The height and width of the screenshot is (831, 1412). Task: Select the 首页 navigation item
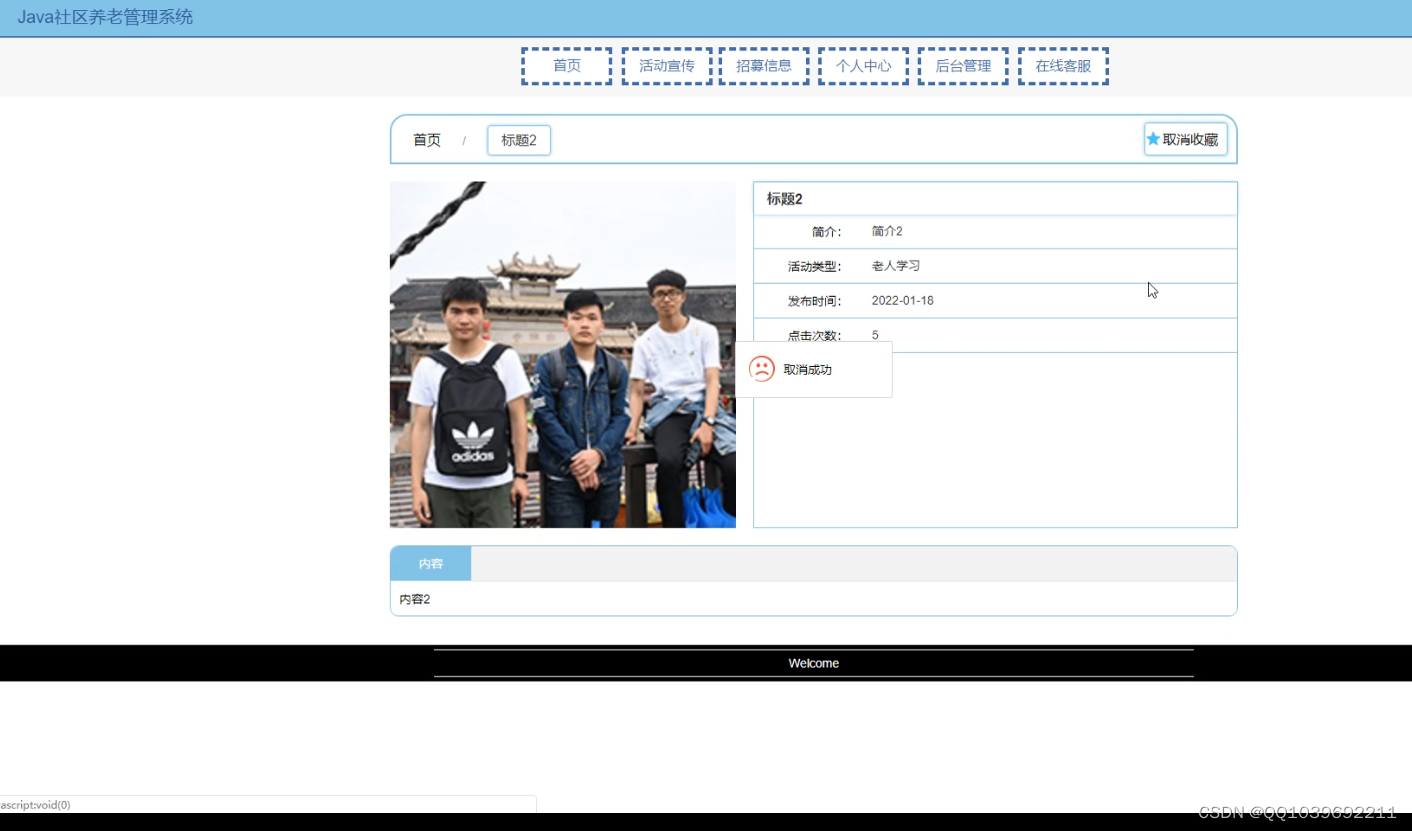566,65
